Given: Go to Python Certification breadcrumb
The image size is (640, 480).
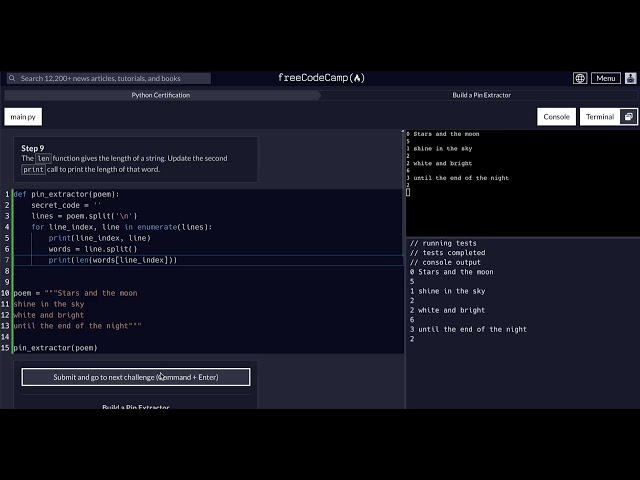Looking at the screenshot, I should point(160,95).
